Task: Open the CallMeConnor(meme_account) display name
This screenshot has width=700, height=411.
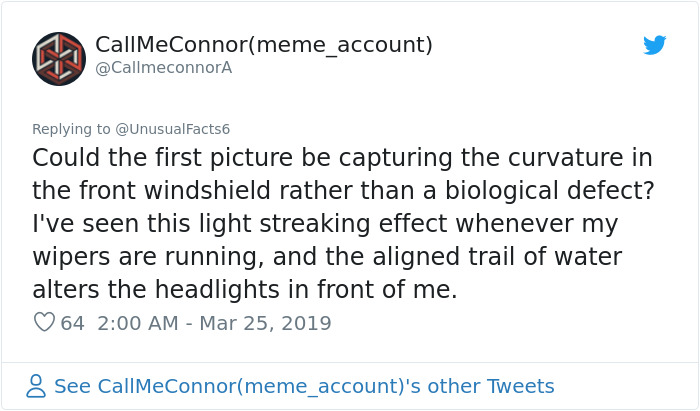Action: [264, 44]
